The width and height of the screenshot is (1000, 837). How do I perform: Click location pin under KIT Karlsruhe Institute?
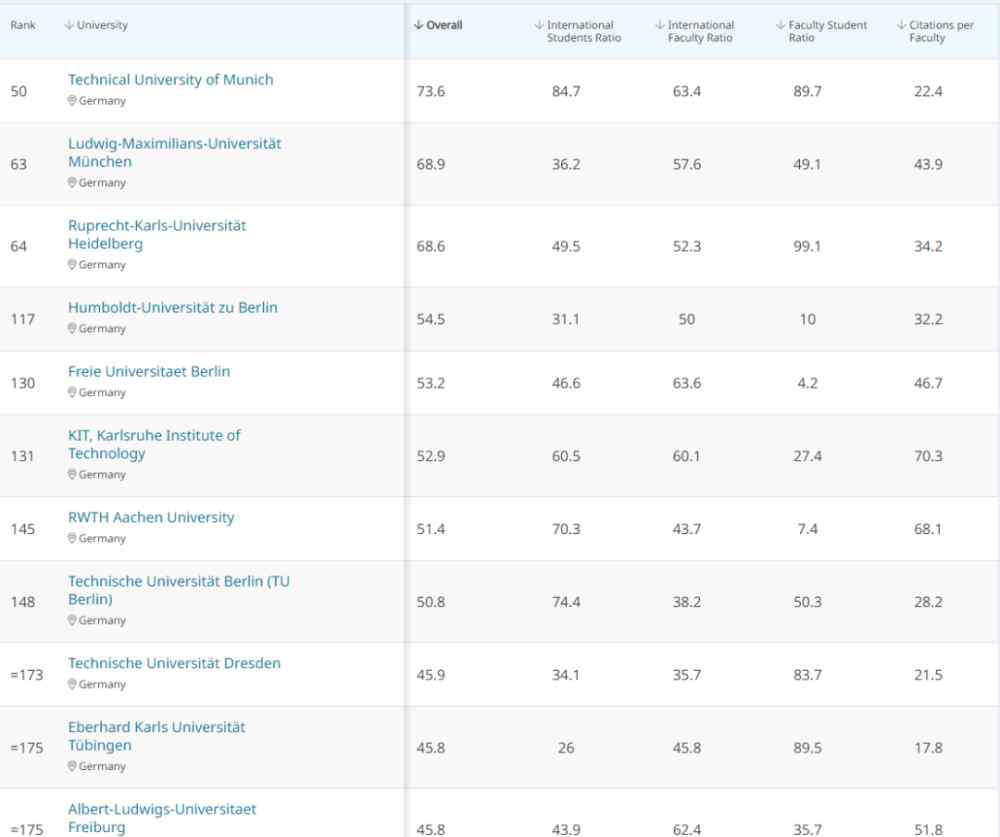click(72, 475)
